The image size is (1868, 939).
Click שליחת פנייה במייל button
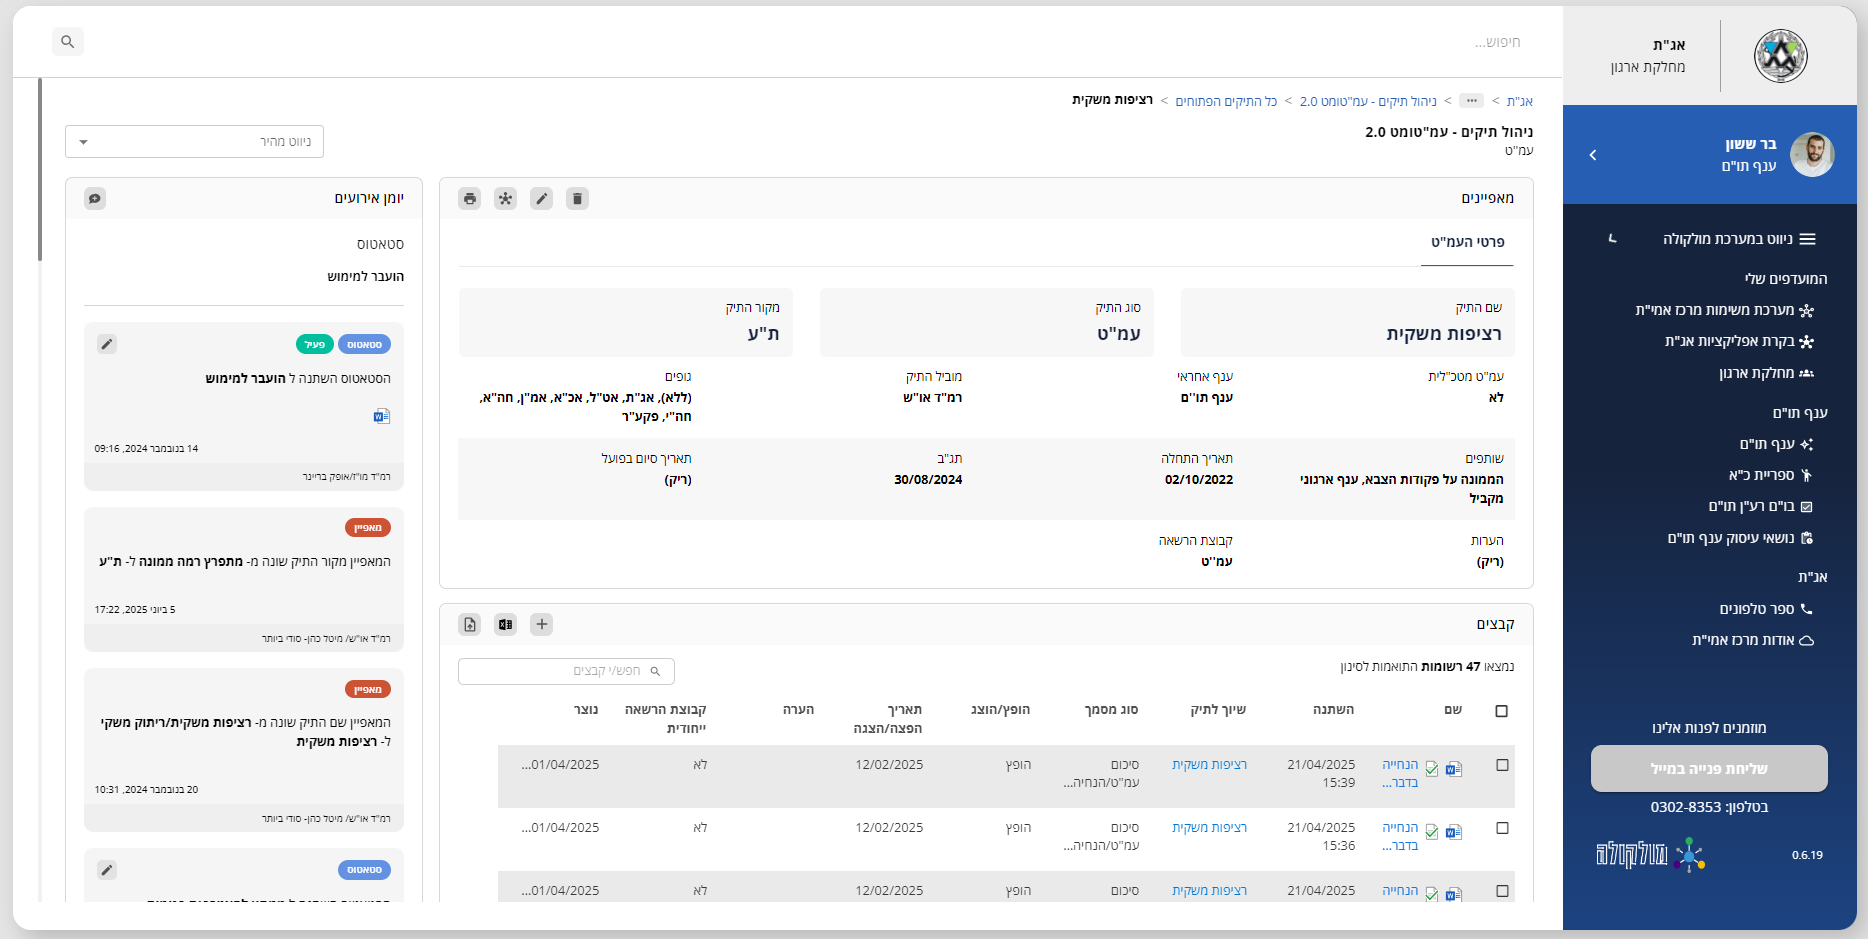tap(1709, 769)
